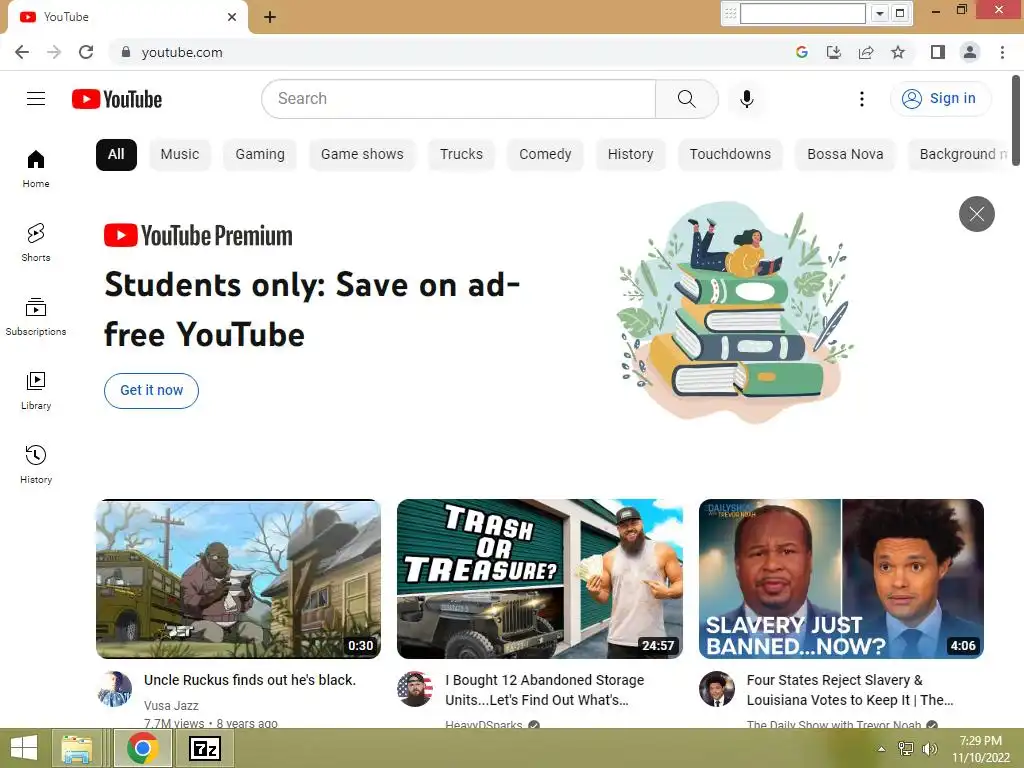Select the Bossa Nova filter chip
Screen dimensions: 1024x768
pos(845,155)
